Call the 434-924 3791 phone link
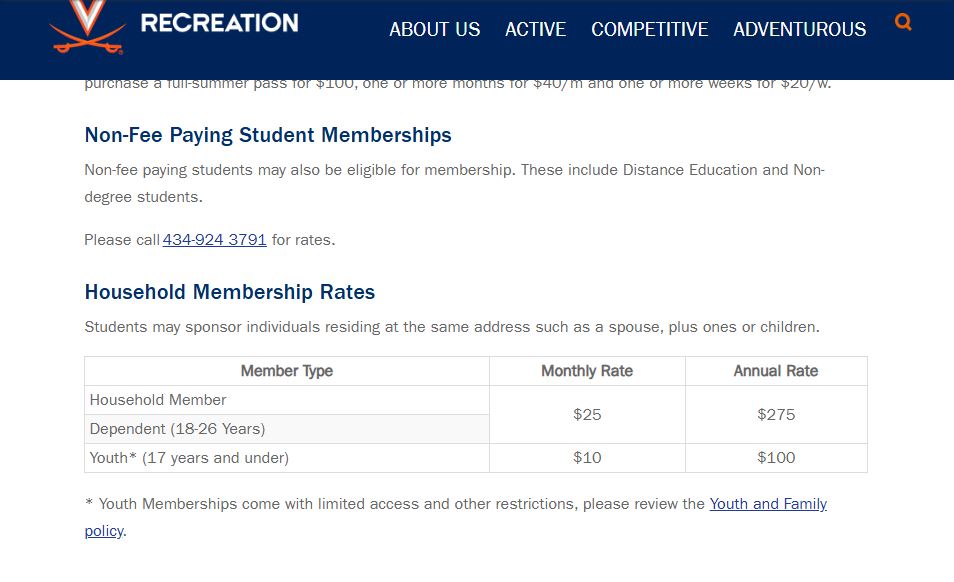The image size is (954, 582). [x=214, y=240]
